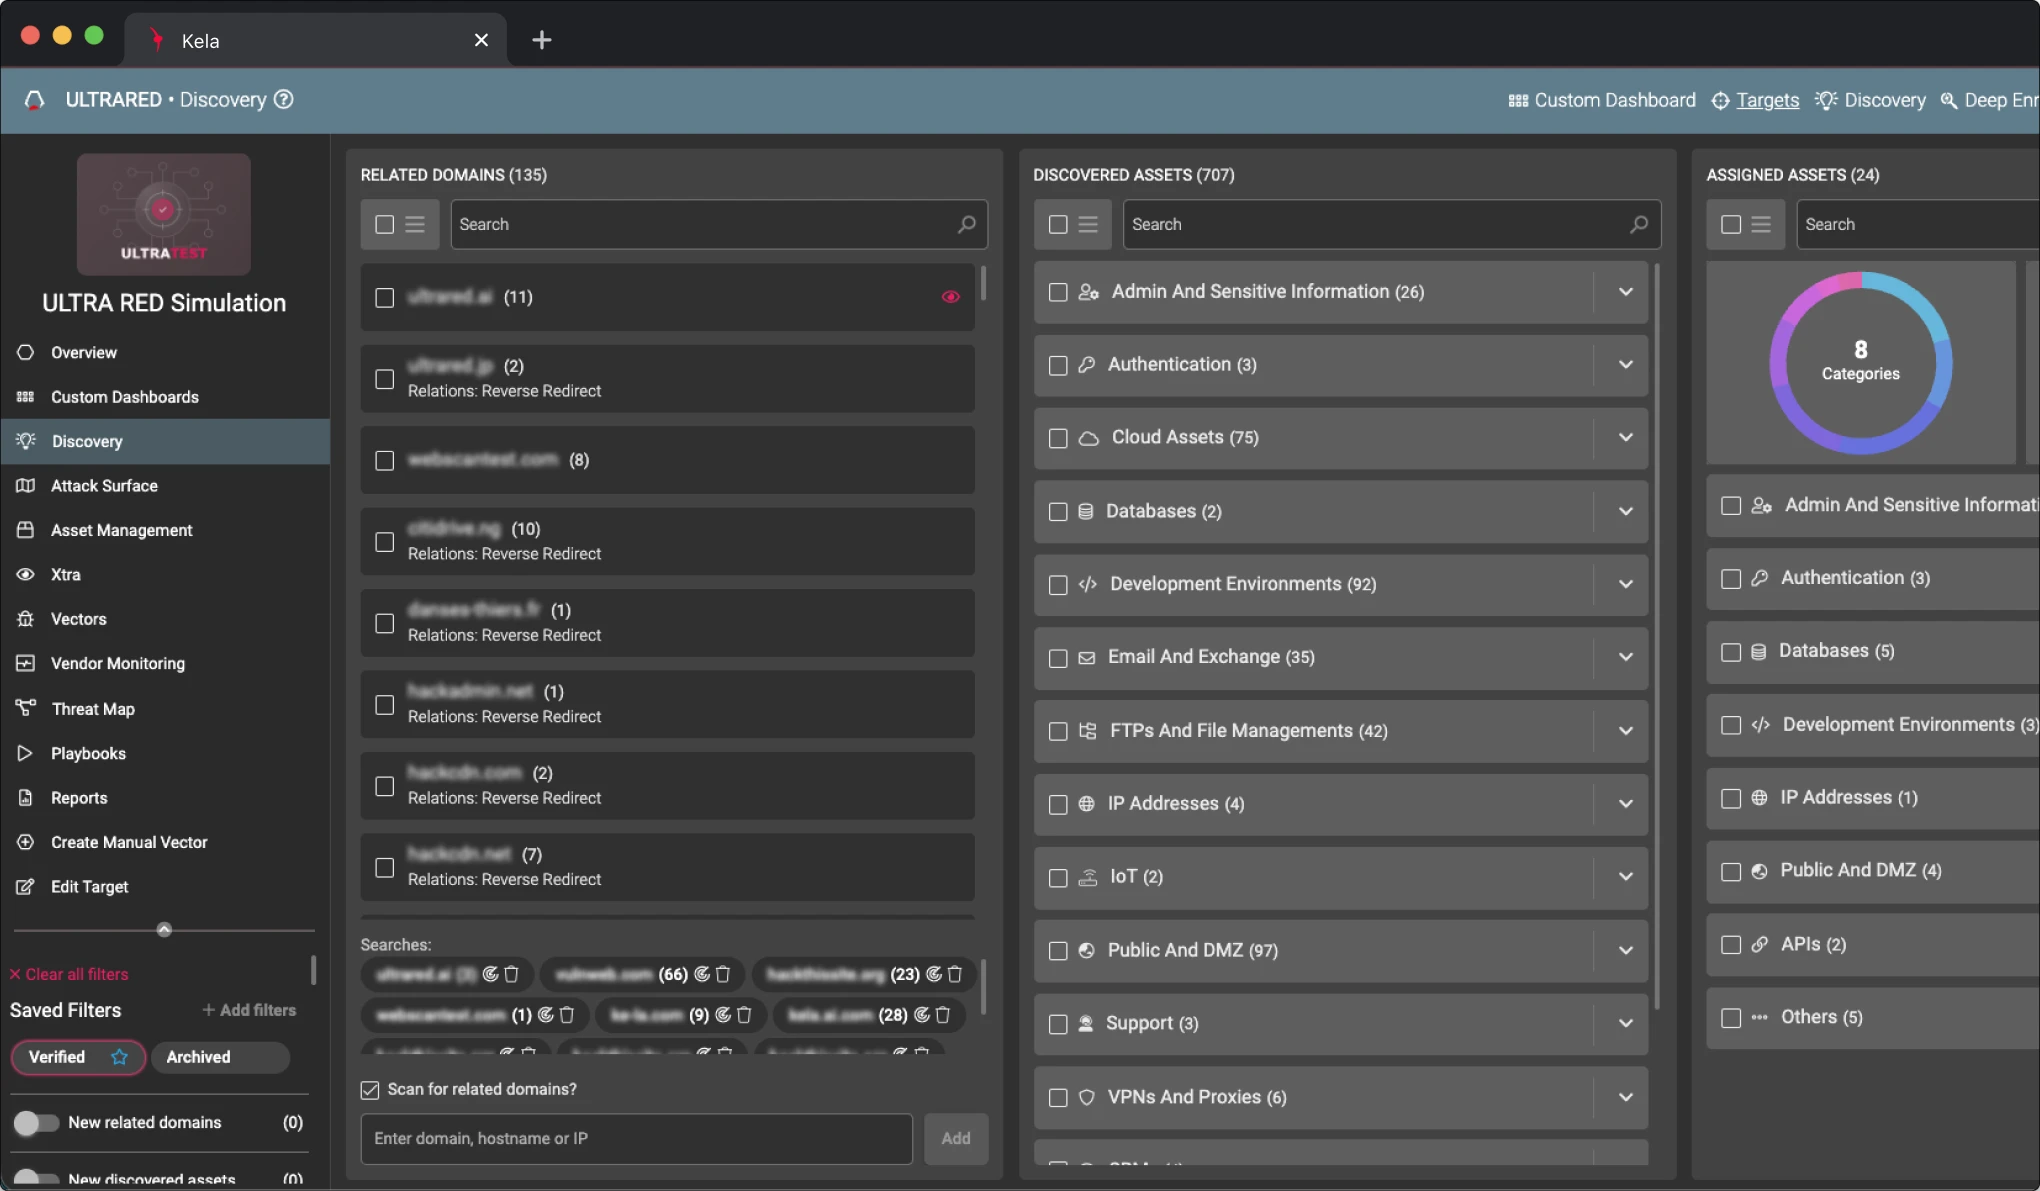Click the Vectors bug icon in the sidebar

click(x=25, y=619)
